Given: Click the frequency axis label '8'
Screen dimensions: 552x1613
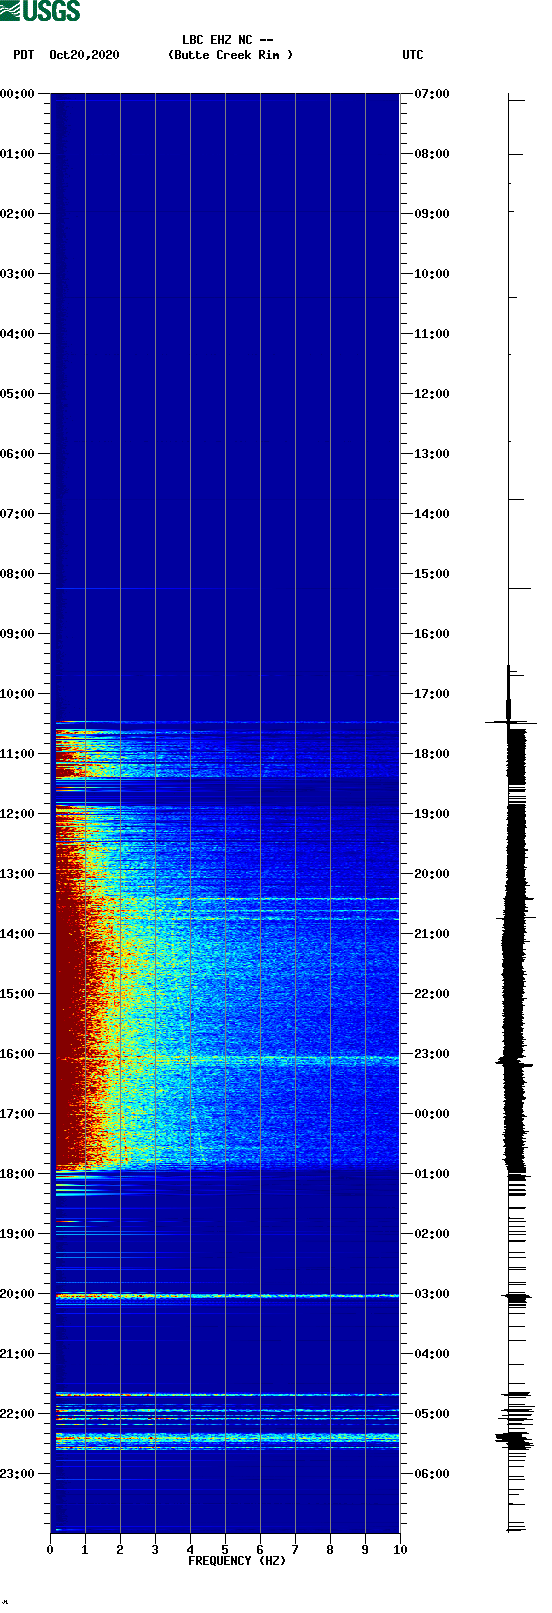Looking at the screenshot, I should pos(330,1550).
